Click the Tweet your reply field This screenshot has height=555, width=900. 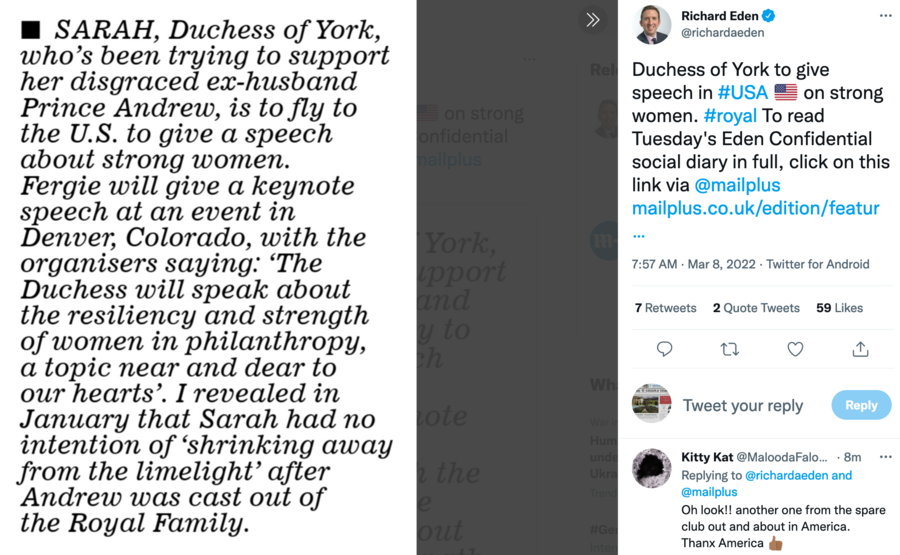[x=743, y=405]
